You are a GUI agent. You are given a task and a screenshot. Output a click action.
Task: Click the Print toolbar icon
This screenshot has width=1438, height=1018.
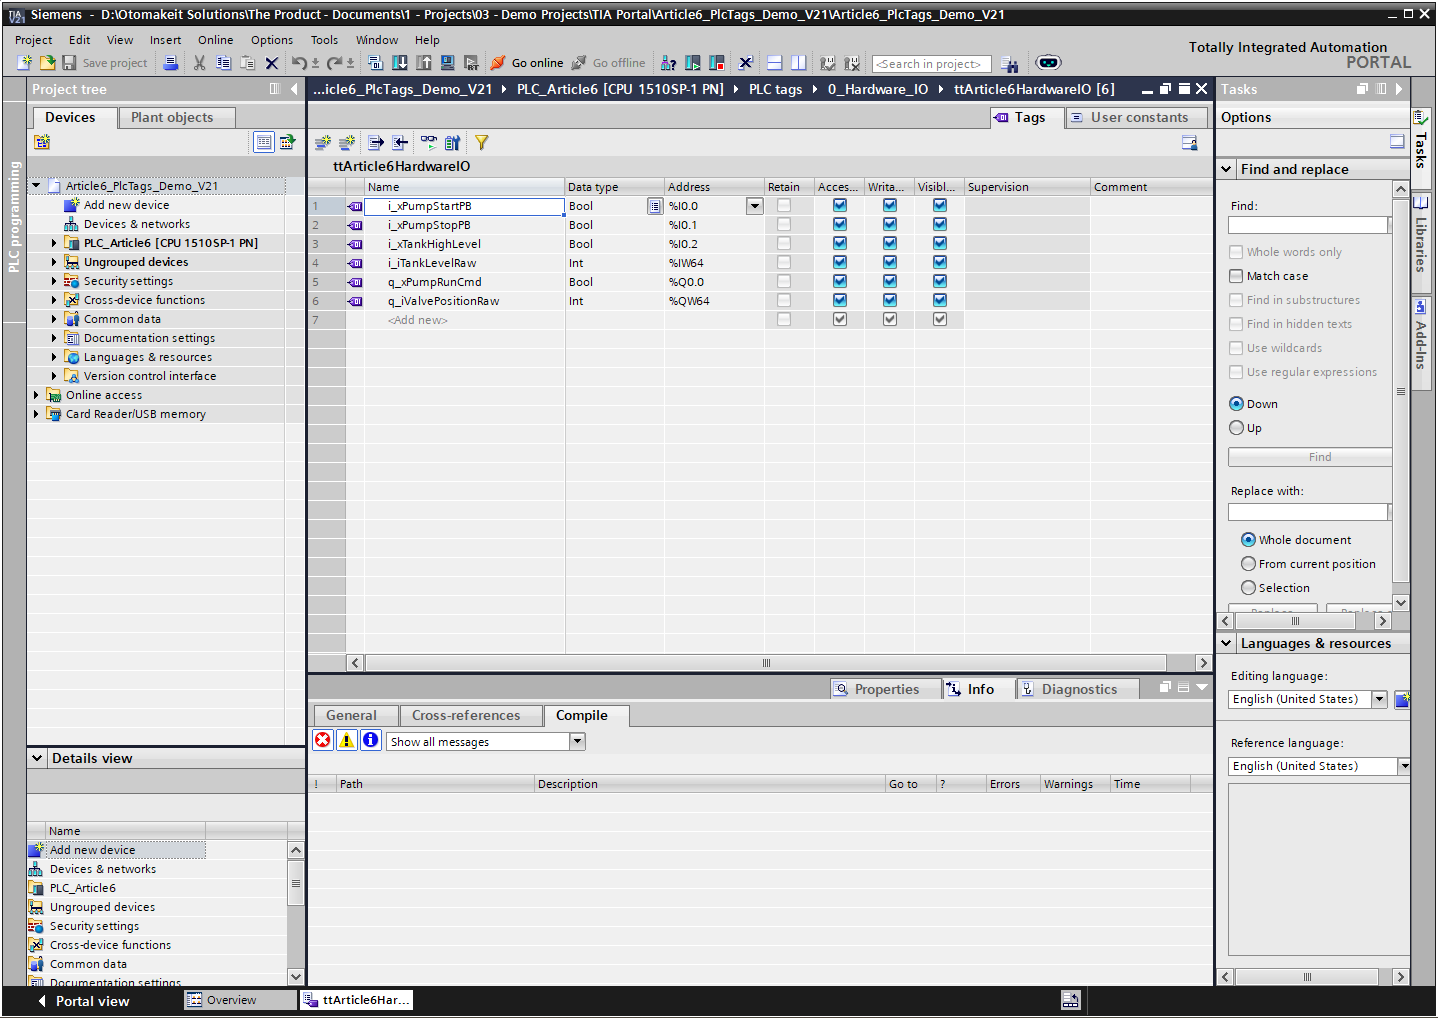click(x=171, y=63)
